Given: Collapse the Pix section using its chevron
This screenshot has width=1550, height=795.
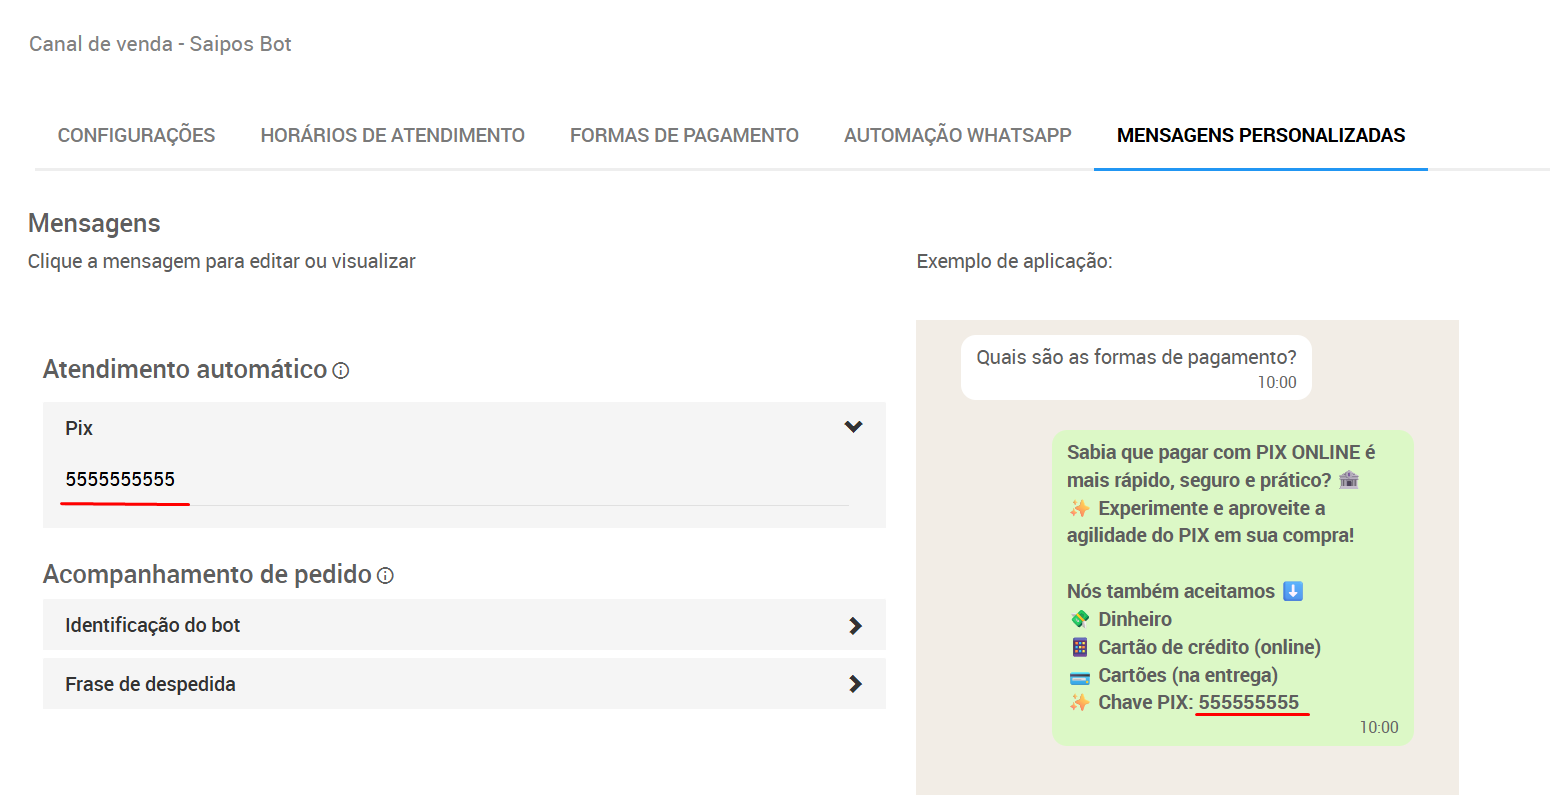Looking at the screenshot, I should click(x=853, y=427).
